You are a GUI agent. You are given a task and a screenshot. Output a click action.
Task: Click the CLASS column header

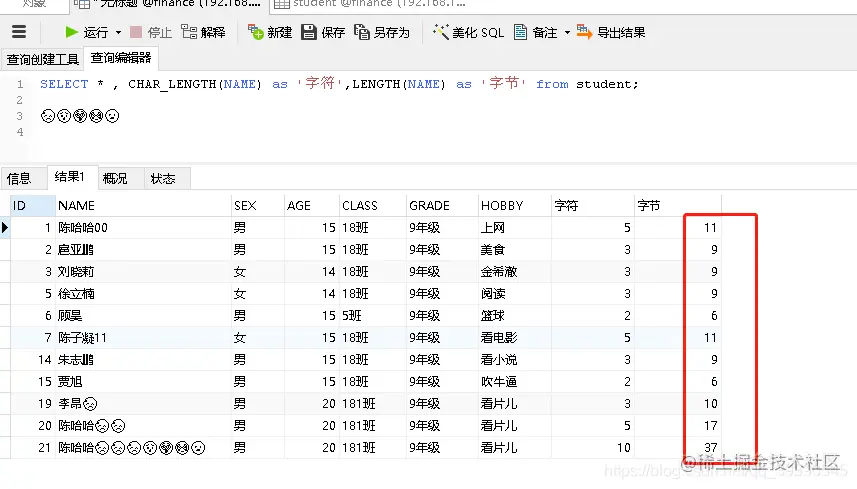point(373,205)
